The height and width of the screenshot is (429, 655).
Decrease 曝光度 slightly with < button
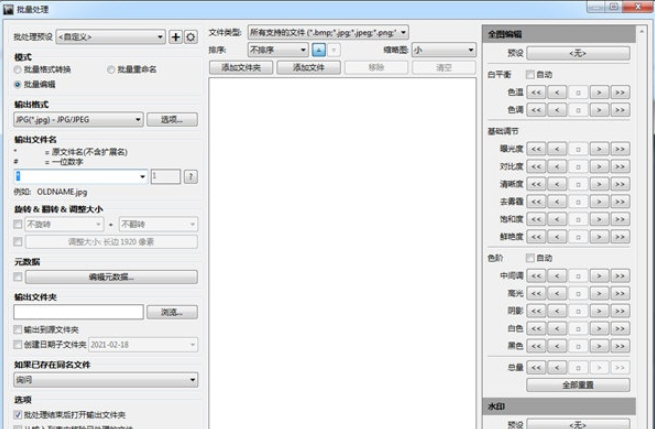pyautogui.click(x=557, y=149)
